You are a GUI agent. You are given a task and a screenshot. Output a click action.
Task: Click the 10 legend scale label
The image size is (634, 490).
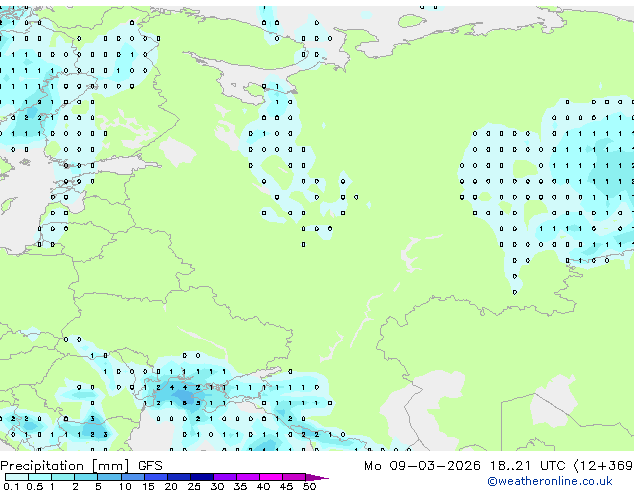[125, 486]
